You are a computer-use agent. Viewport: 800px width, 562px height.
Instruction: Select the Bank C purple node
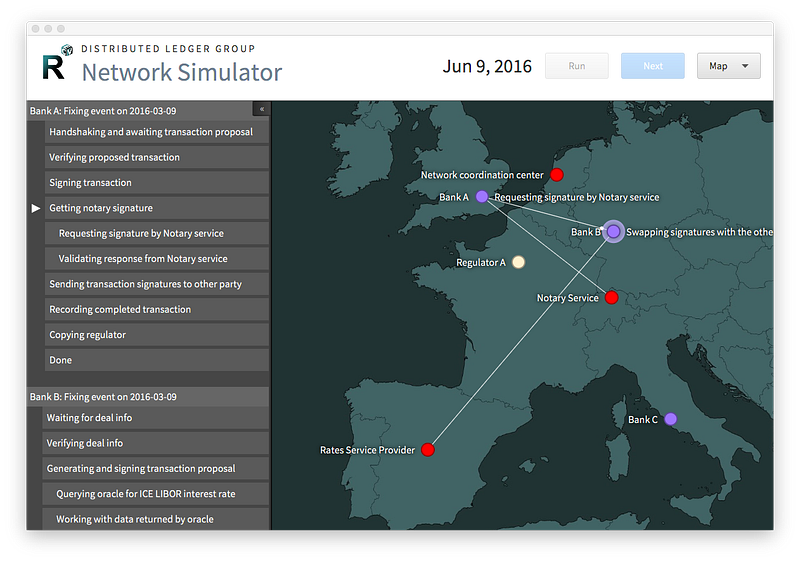coord(670,419)
